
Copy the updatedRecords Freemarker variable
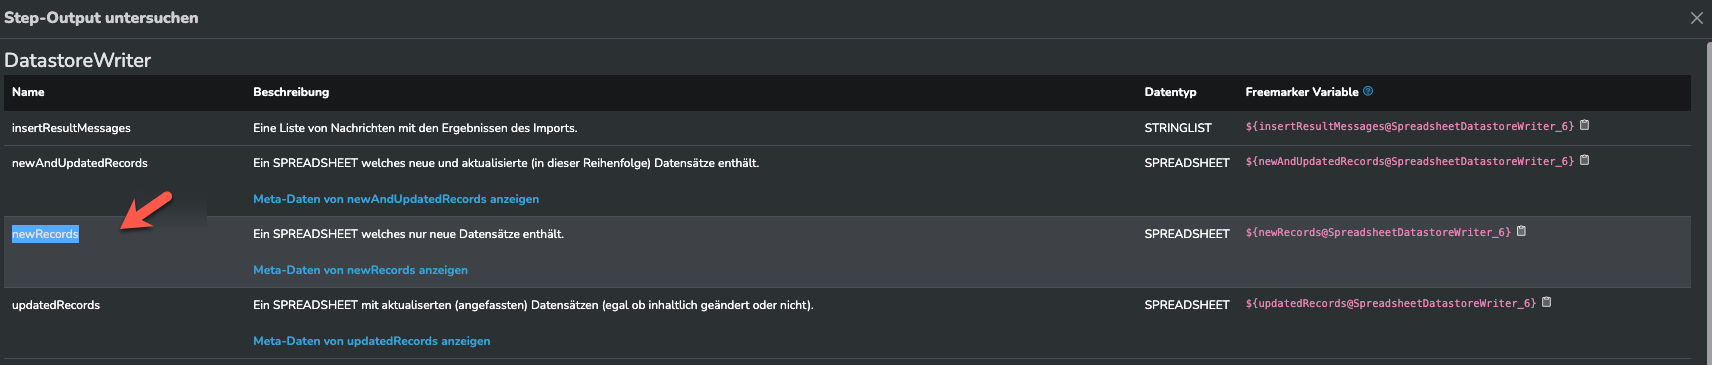tap(1546, 303)
